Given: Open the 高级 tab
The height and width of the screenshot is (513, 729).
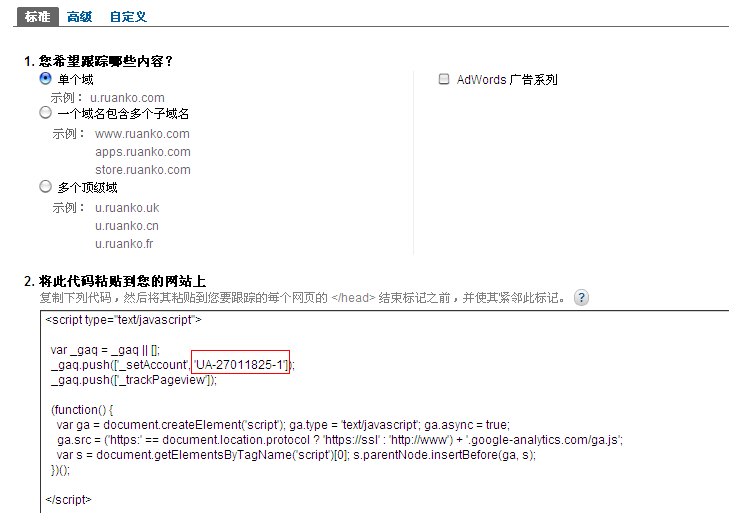Looking at the screenshot, I should click(80, 17).
